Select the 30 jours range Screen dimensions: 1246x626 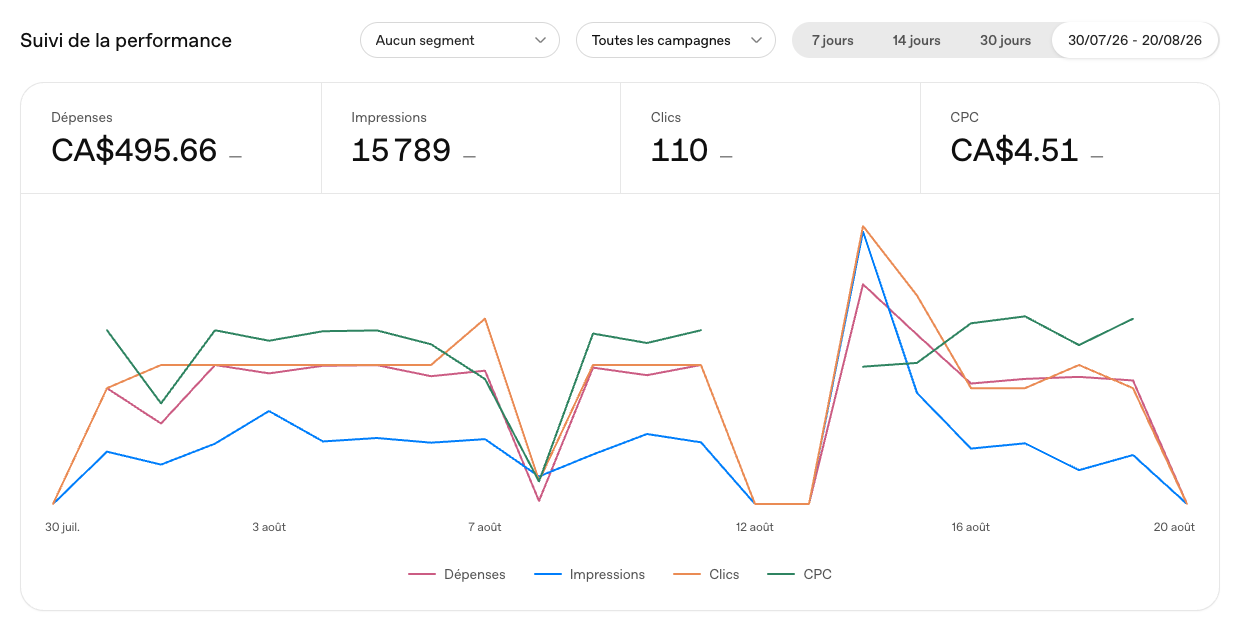1005,41
